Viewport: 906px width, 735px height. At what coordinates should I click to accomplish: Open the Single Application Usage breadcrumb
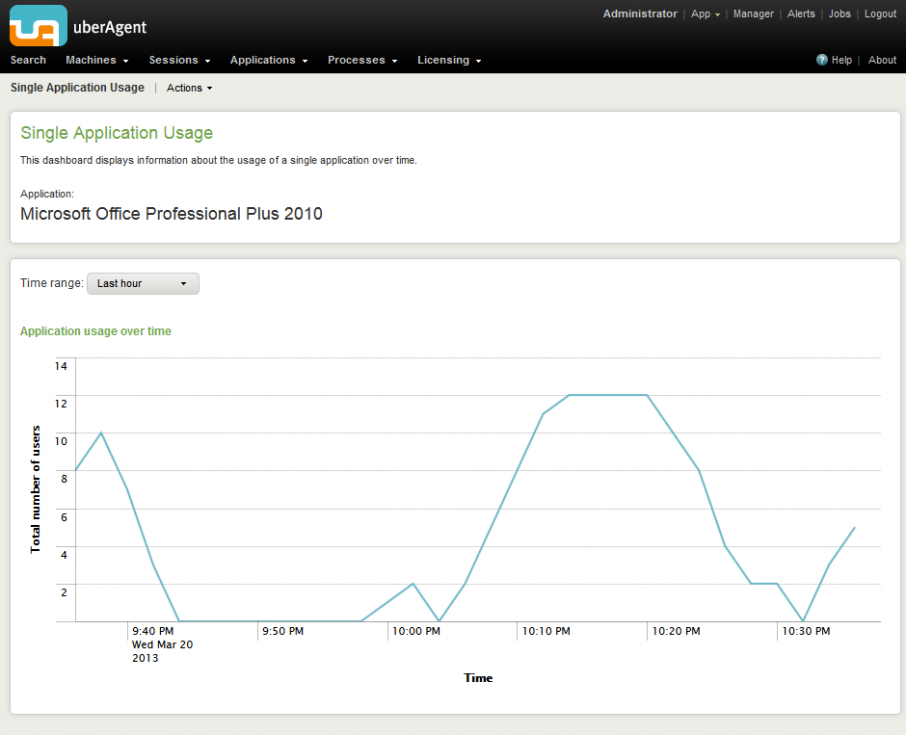77,88
